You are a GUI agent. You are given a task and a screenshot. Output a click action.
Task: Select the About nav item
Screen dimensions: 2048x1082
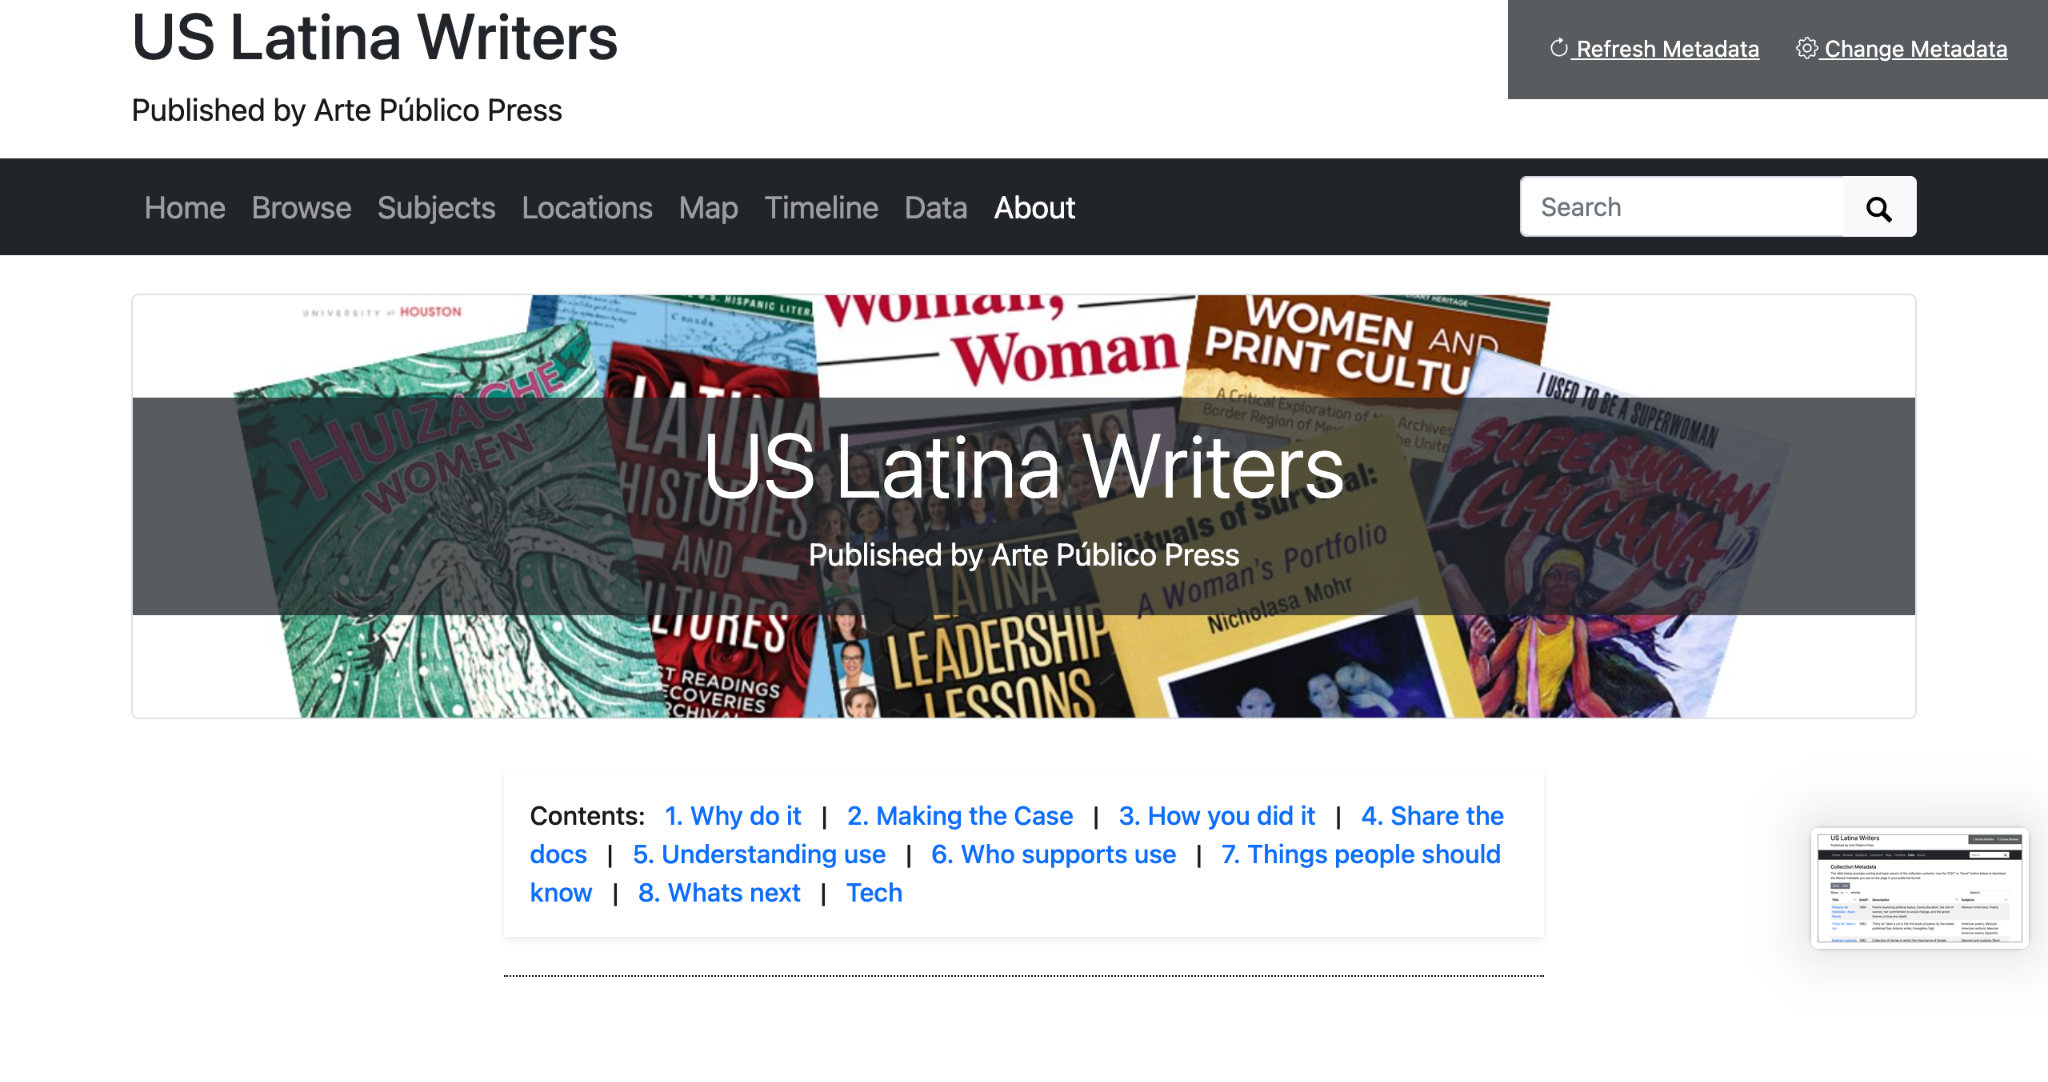coord(1034,208)
